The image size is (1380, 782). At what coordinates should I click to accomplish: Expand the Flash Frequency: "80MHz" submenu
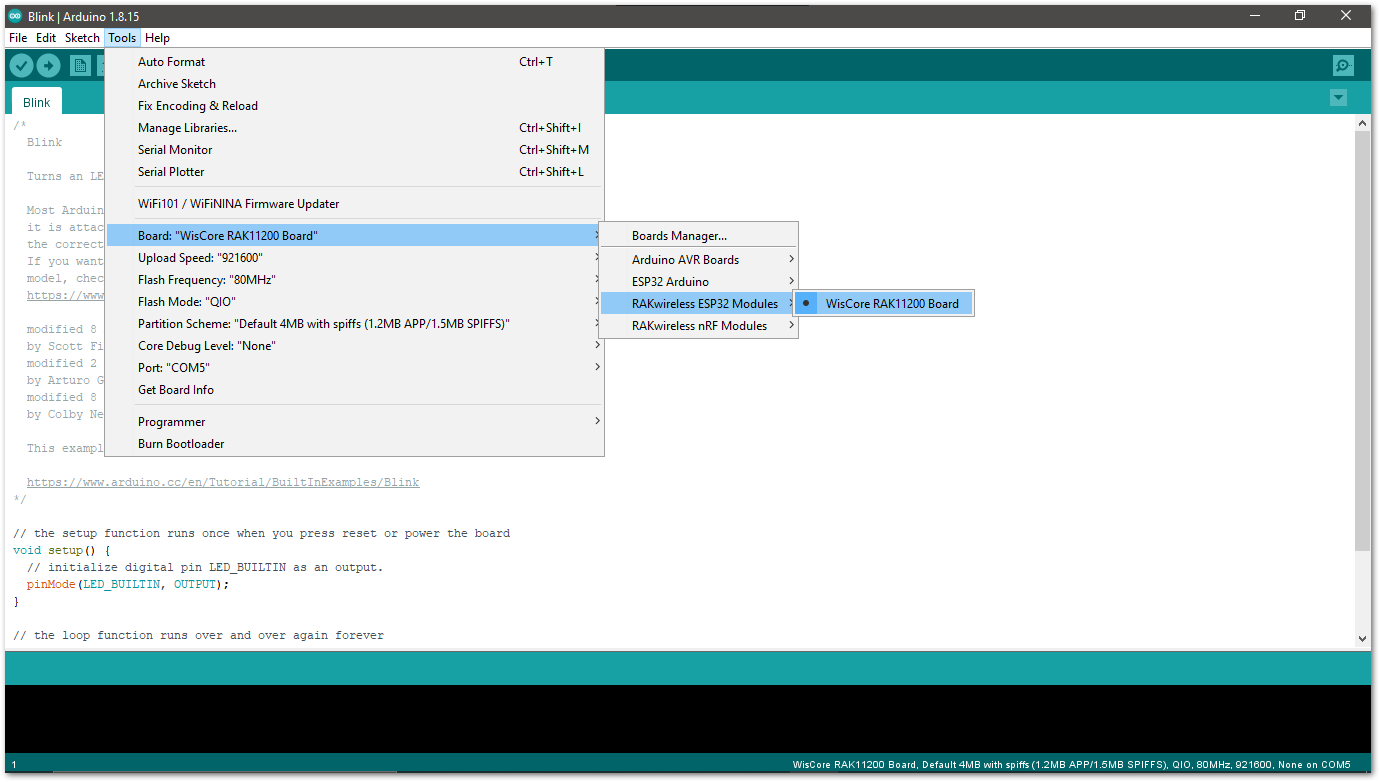(354, 280)
